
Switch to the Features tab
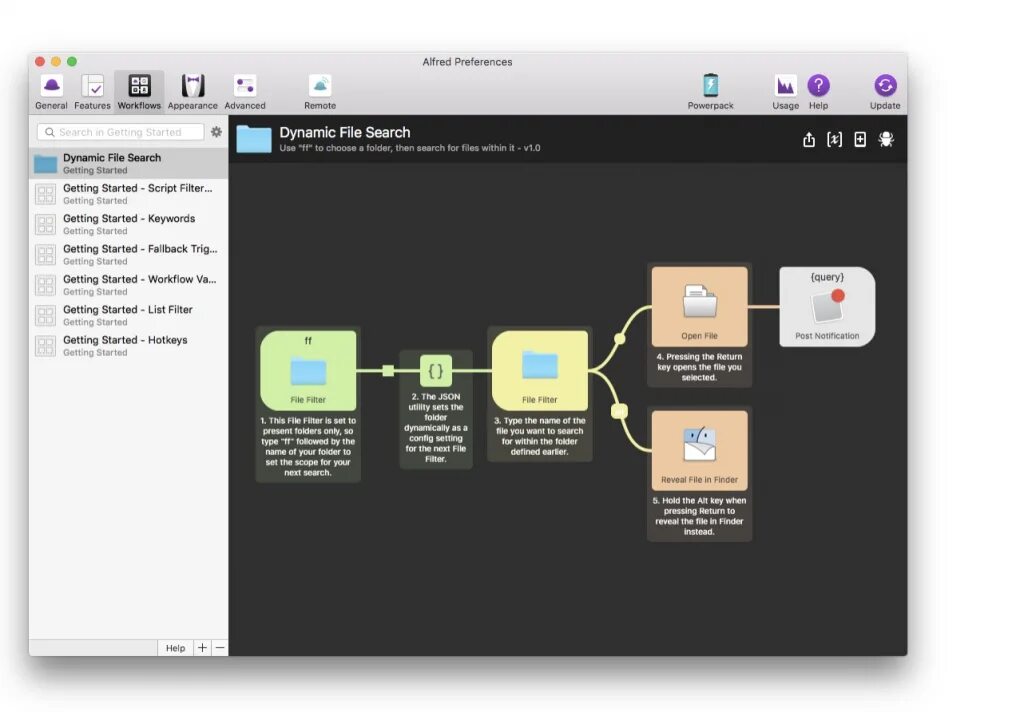(x=92, y=91)
